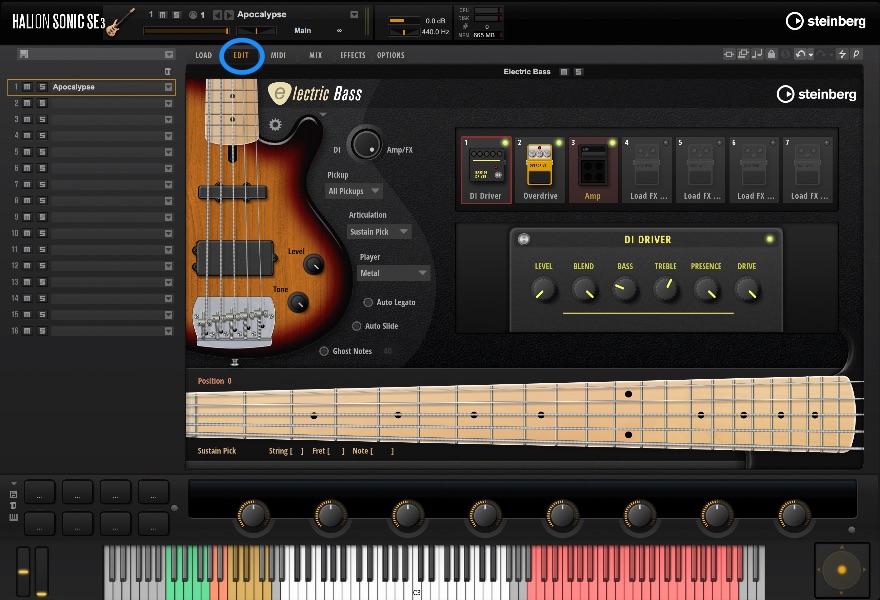Click the Electric Bass gear settings icon
The width and height of the screenshot is (880, 600).
(275, 125)
